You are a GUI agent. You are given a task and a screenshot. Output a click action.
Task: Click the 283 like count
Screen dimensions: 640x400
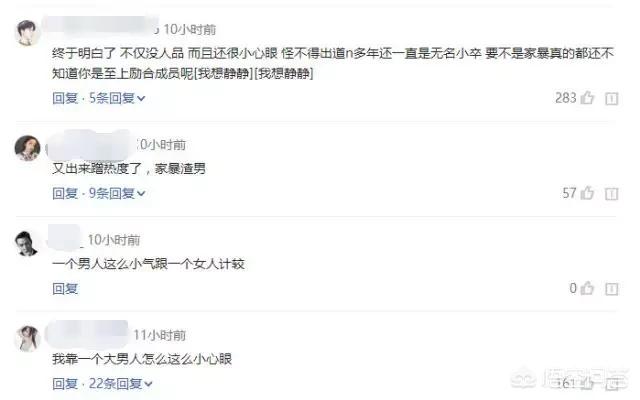pyautogui.click(x=566, y=98)
